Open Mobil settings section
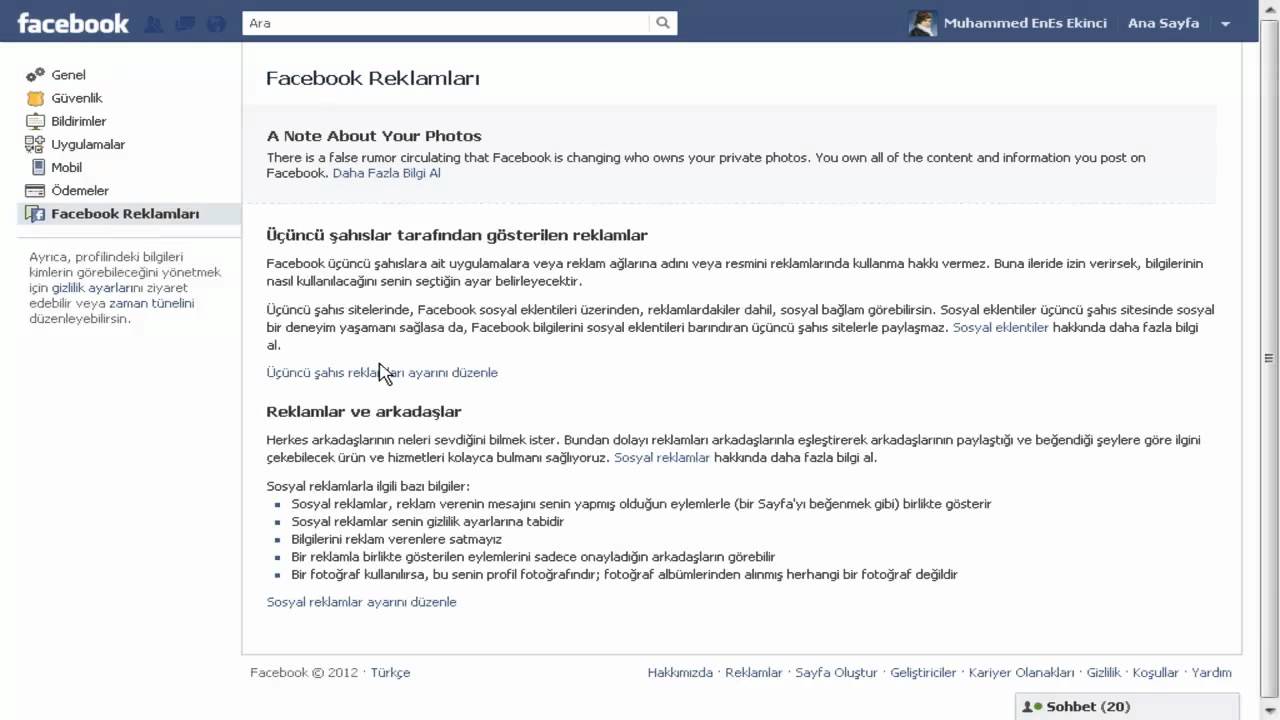The image size is (1280, 720). coord(67,167)
